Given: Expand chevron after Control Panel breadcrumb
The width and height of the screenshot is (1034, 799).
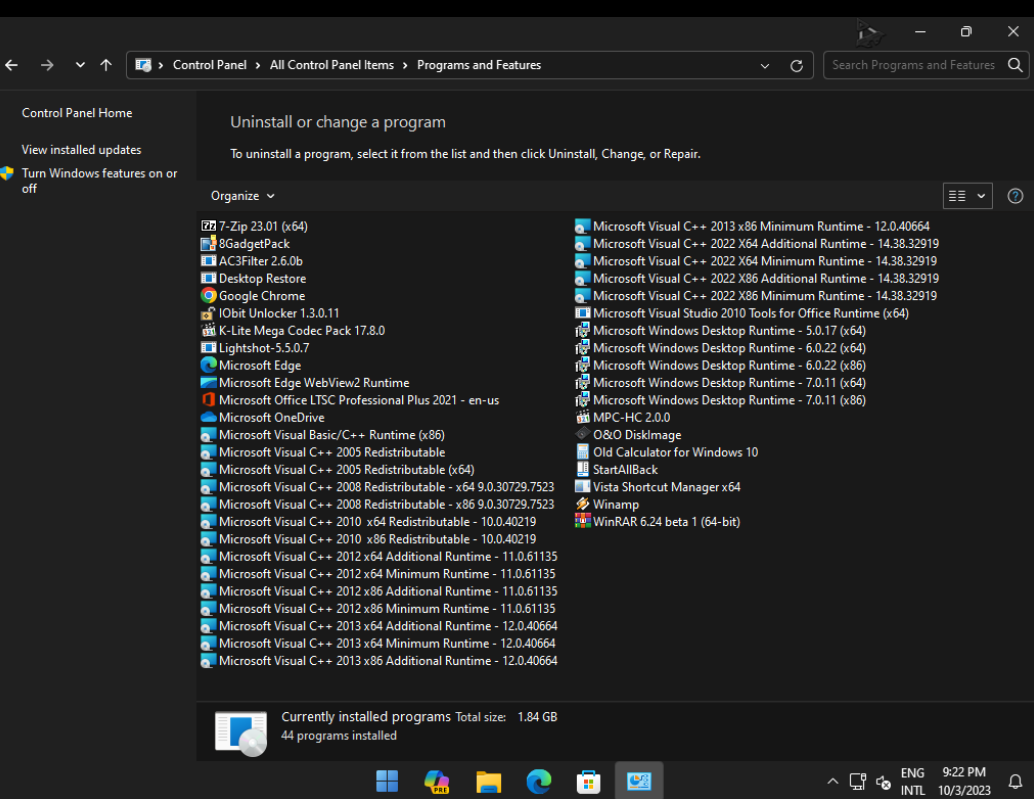Looking at the screenshot, I should tap(258, 65).
